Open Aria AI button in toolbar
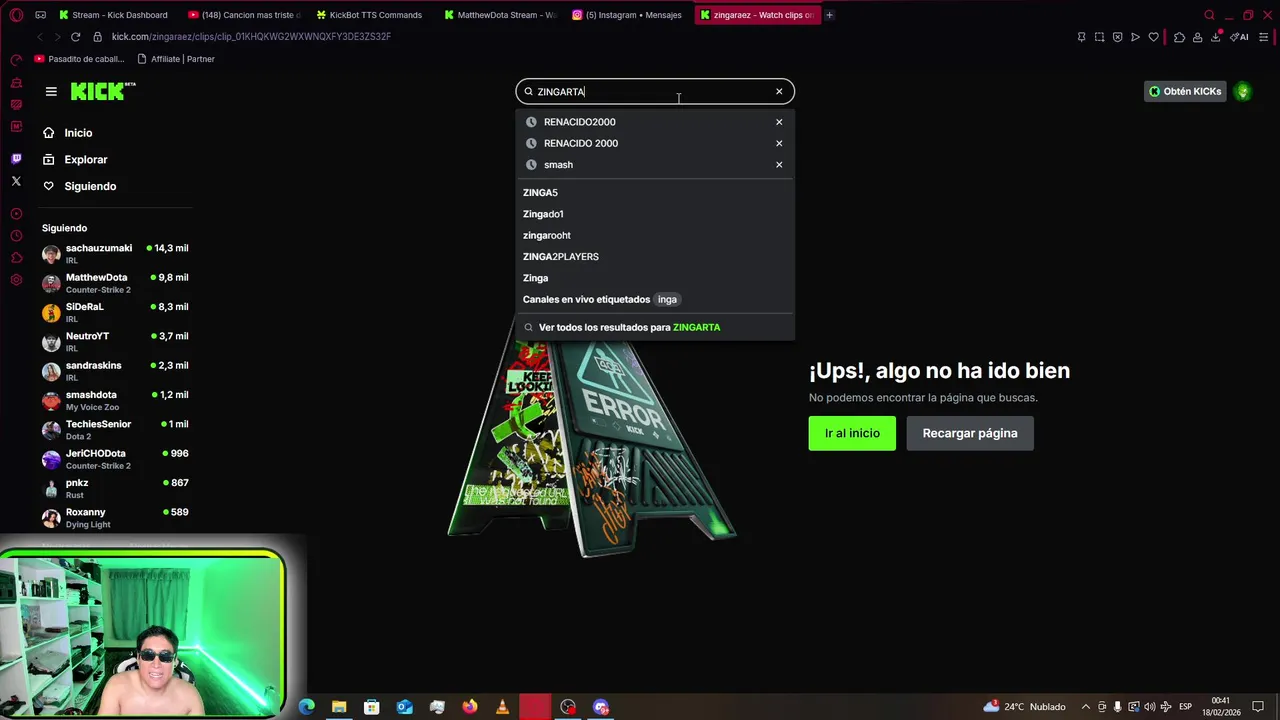This screenshot has width=1280, height=720. [x=1240, y=37]
